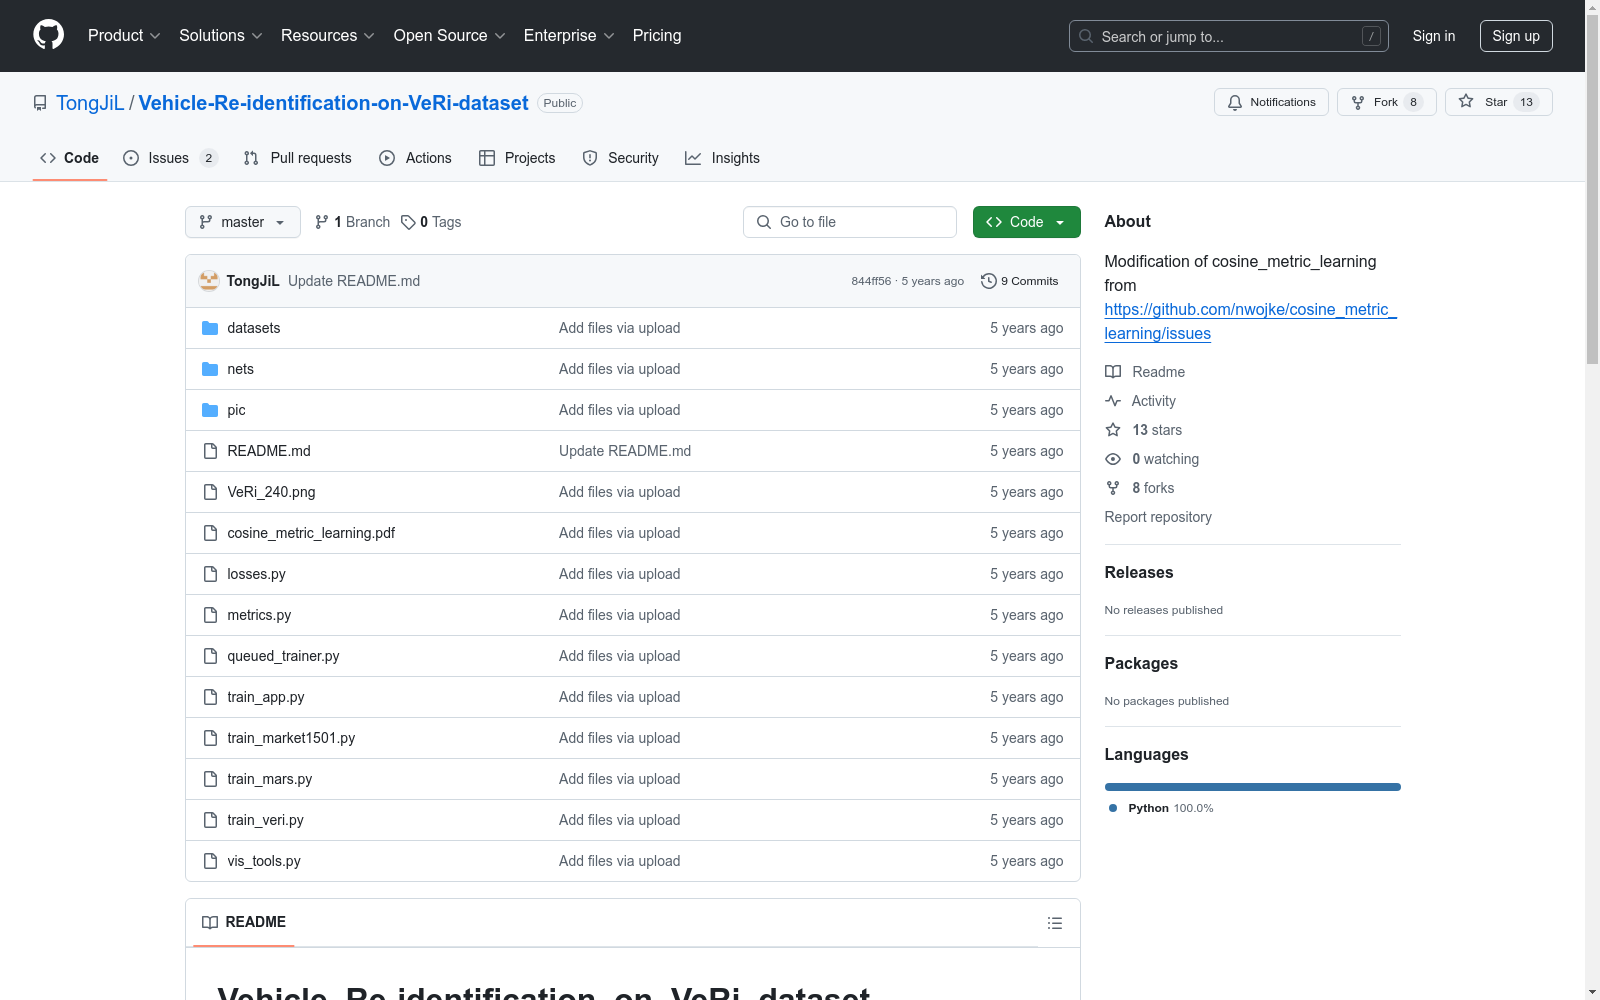Focus the Search or jump to field

pyautogui.click(x=1229, y=36)
